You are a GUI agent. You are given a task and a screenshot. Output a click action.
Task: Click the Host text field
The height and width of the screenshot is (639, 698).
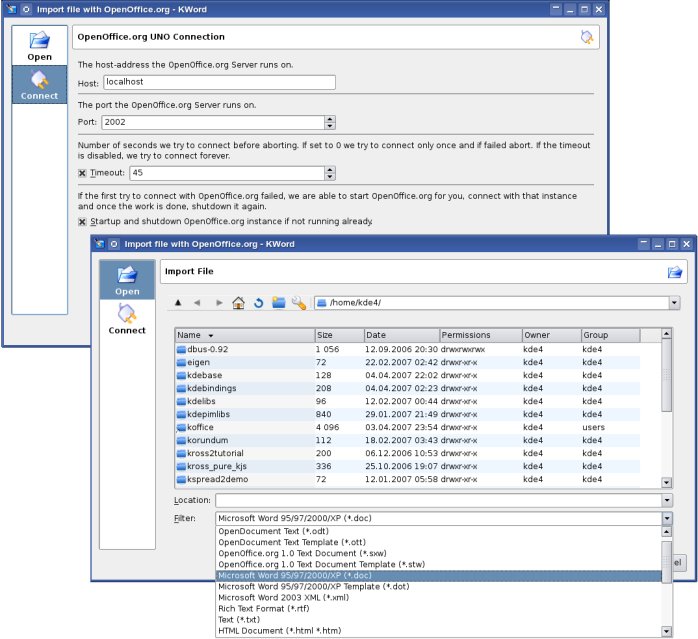click(x=219, y=83)
